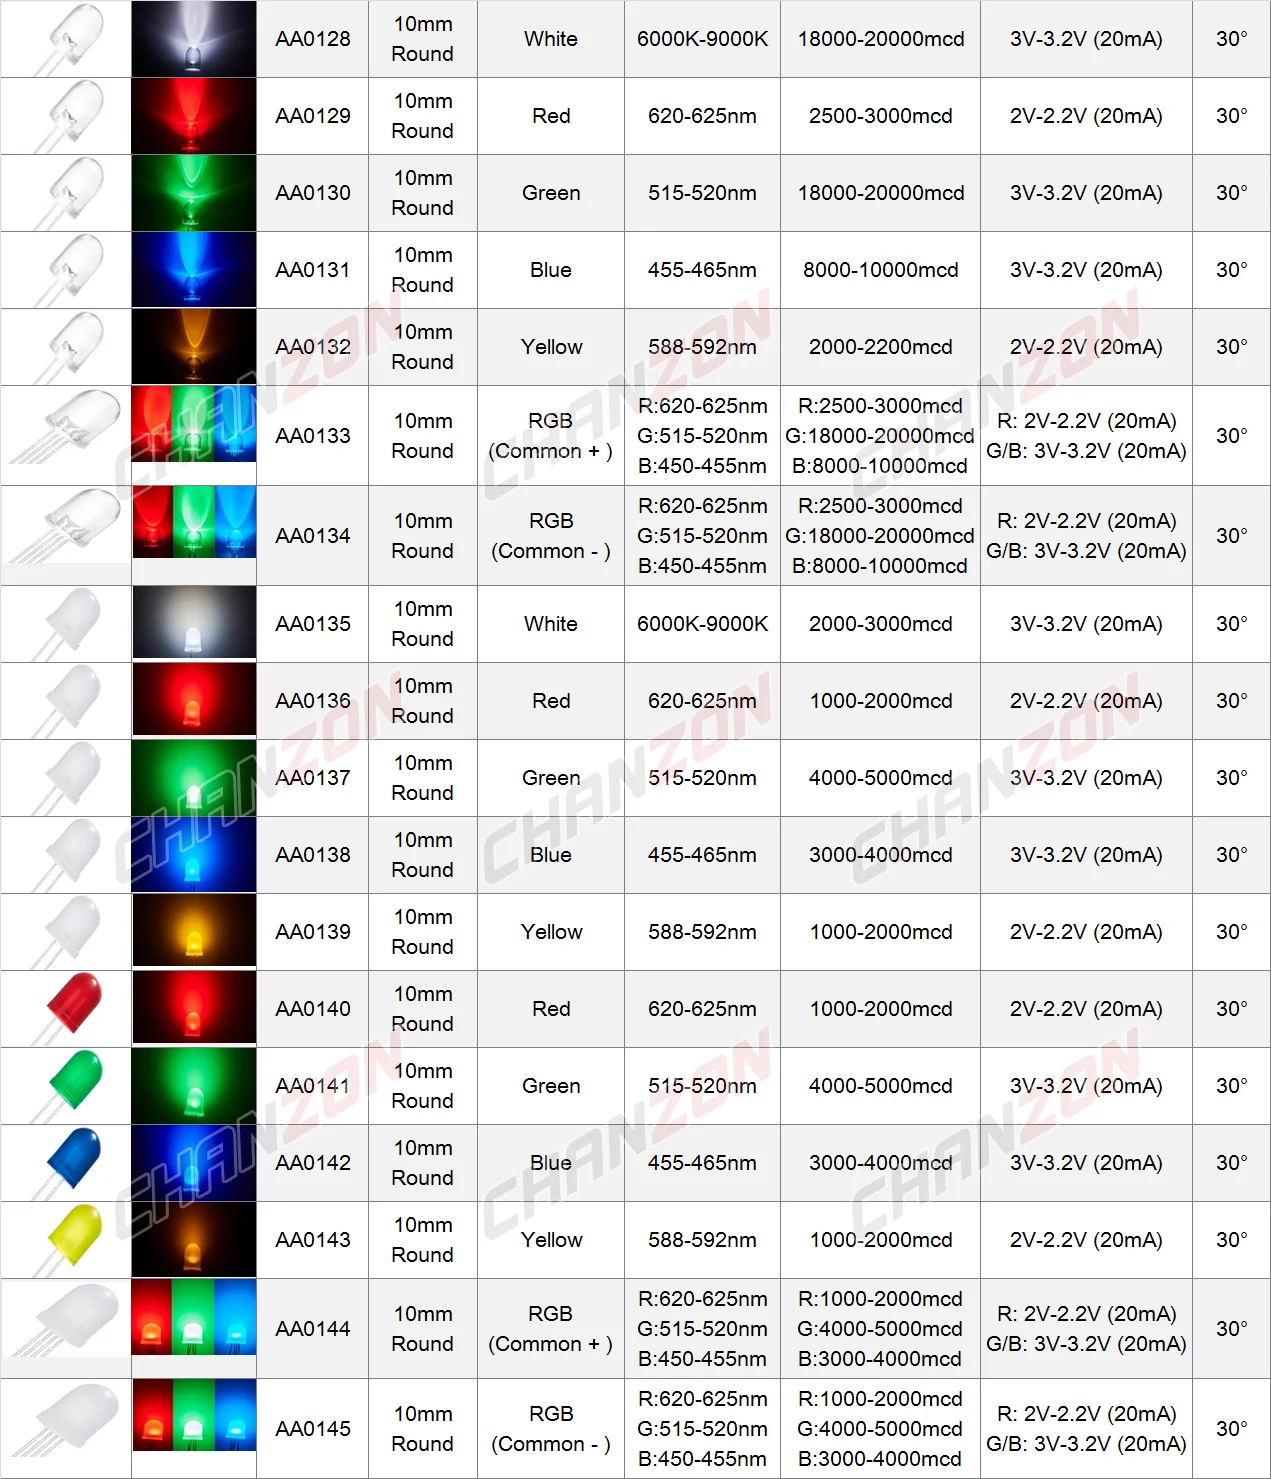The image size is (1271, 1479).
Task: Select the 2V-2.2V (20mA) voltage cell for AA0132
Action: tap(1086, 346)
